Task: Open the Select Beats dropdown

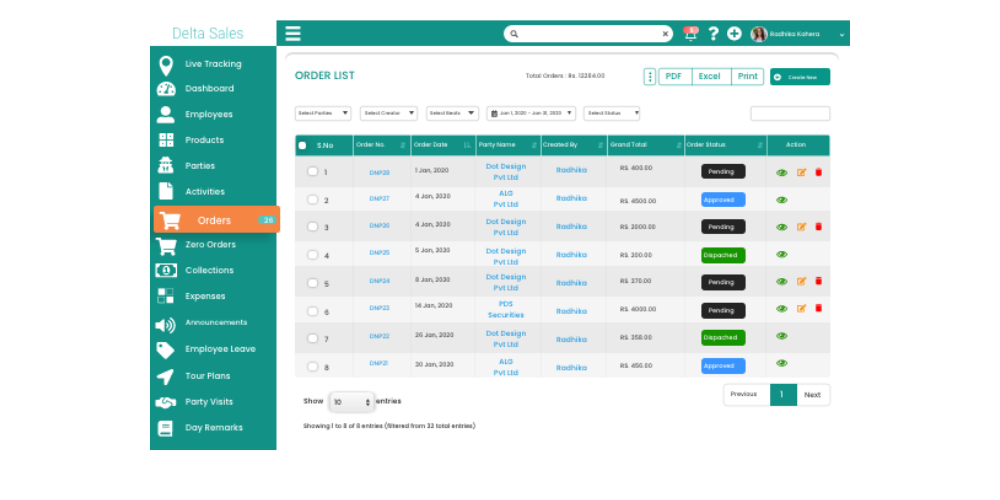Action: point(453,114)
